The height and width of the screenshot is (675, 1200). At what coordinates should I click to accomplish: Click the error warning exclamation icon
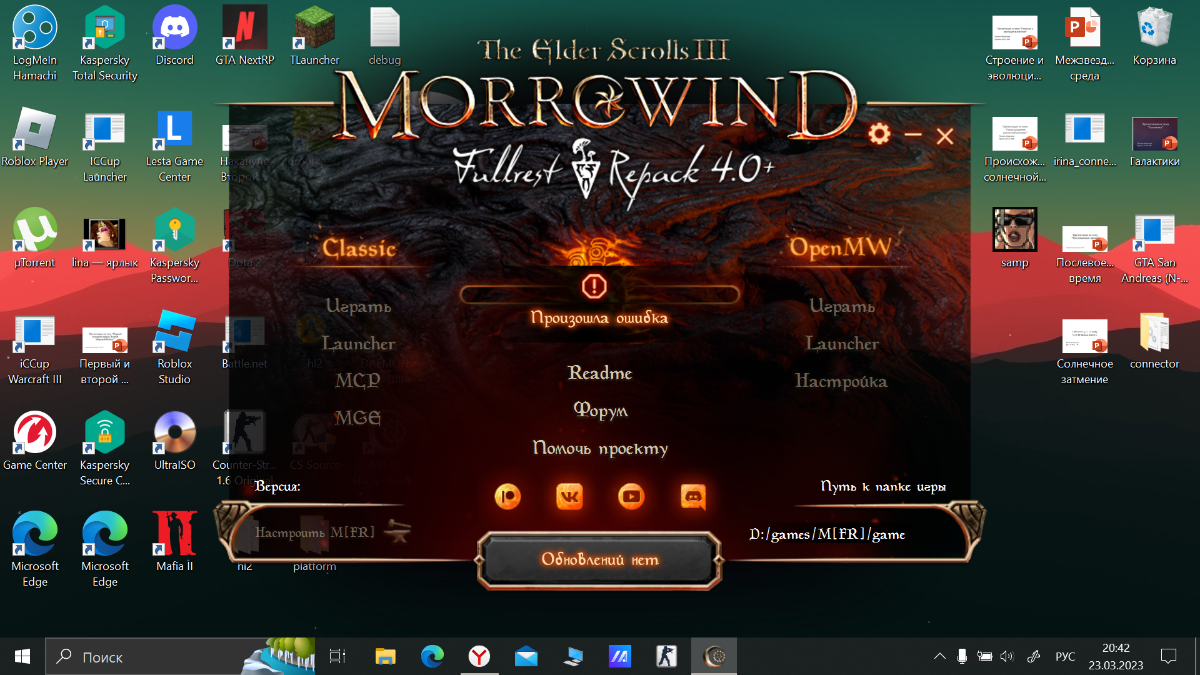tap(594, 286)
